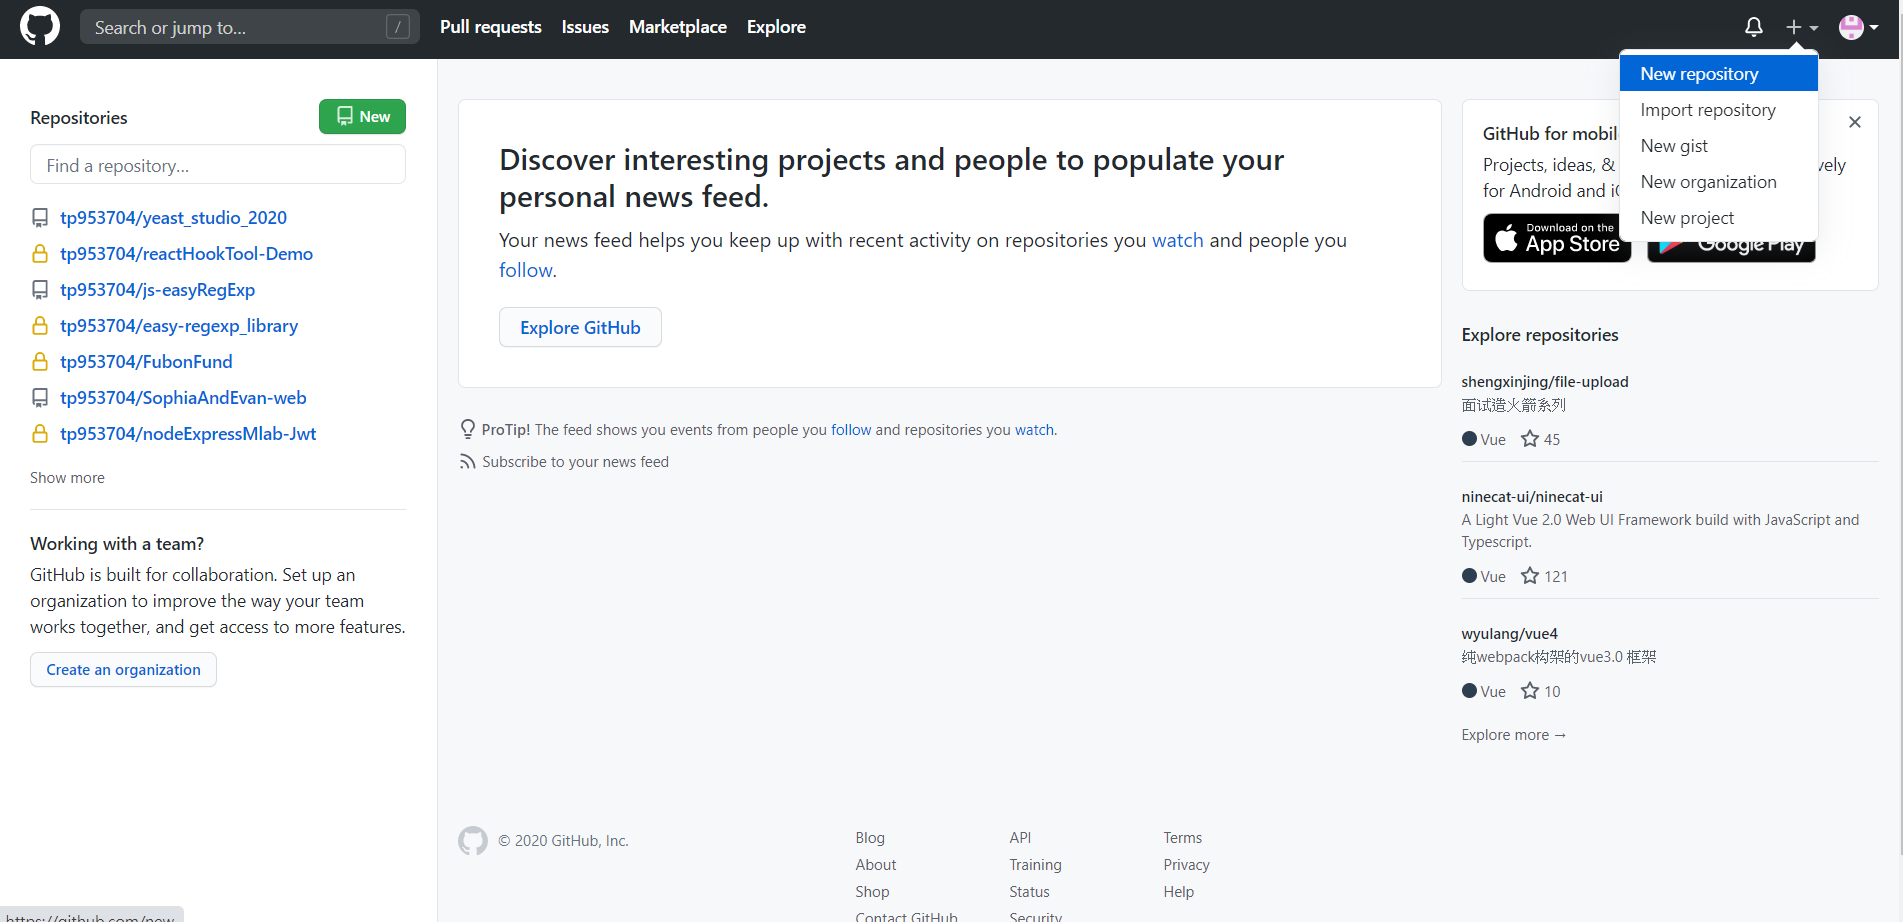Click the RSS feed icon
Screen dimensions: 1903x922
(467, 462)
